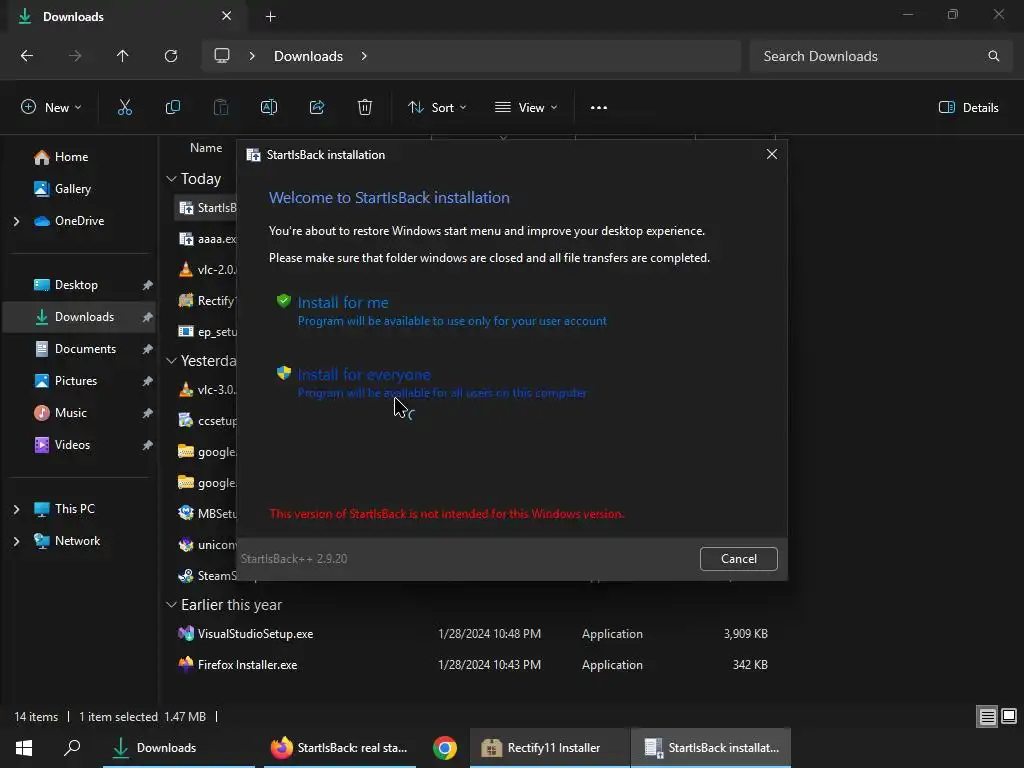1024x768 pixels.
Task: Open Music in navigation pane
Action: (80, 413)
